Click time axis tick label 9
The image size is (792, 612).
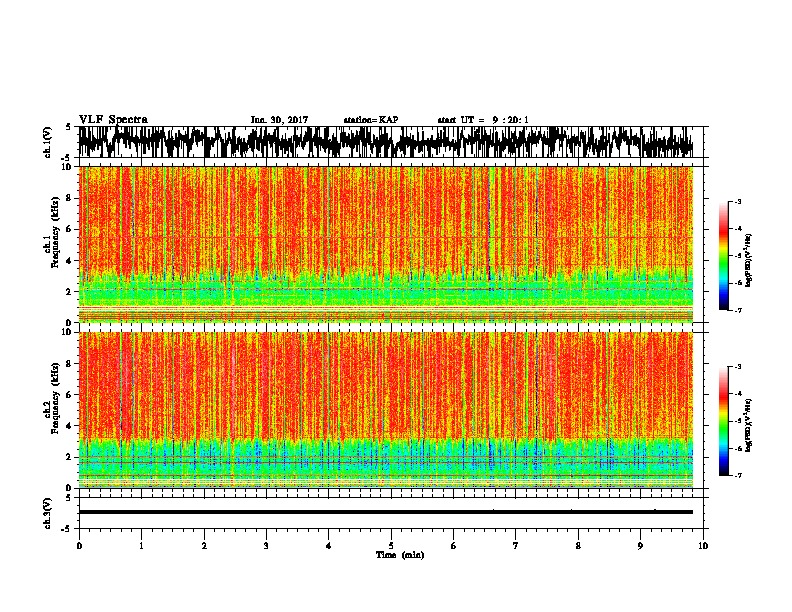tap(640, 546)
